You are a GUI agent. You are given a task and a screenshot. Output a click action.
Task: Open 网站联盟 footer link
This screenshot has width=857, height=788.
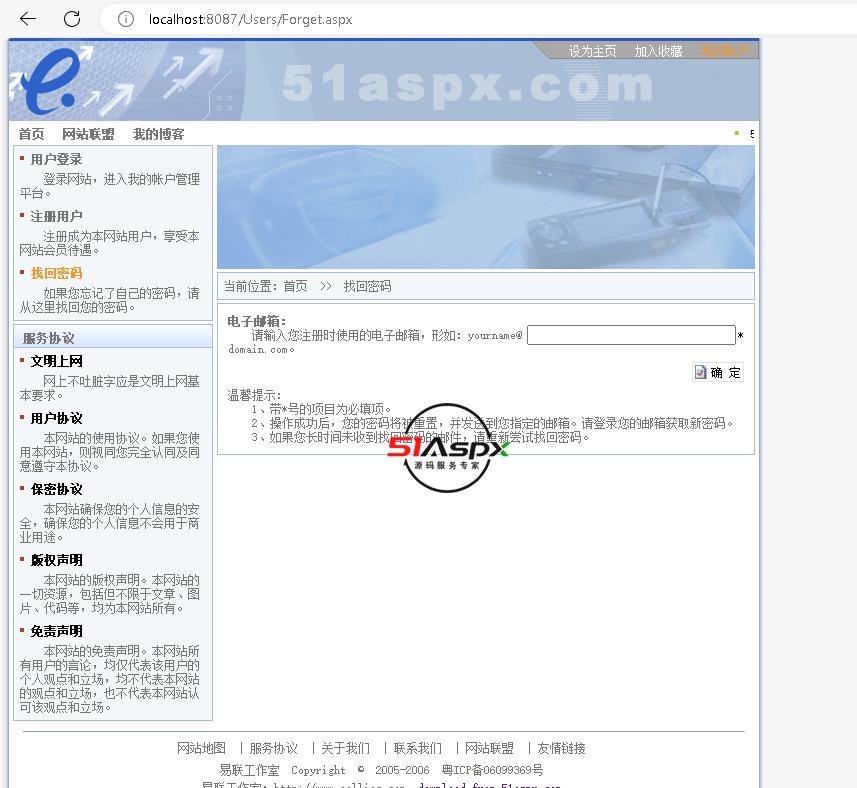click(x=489, y=748)
